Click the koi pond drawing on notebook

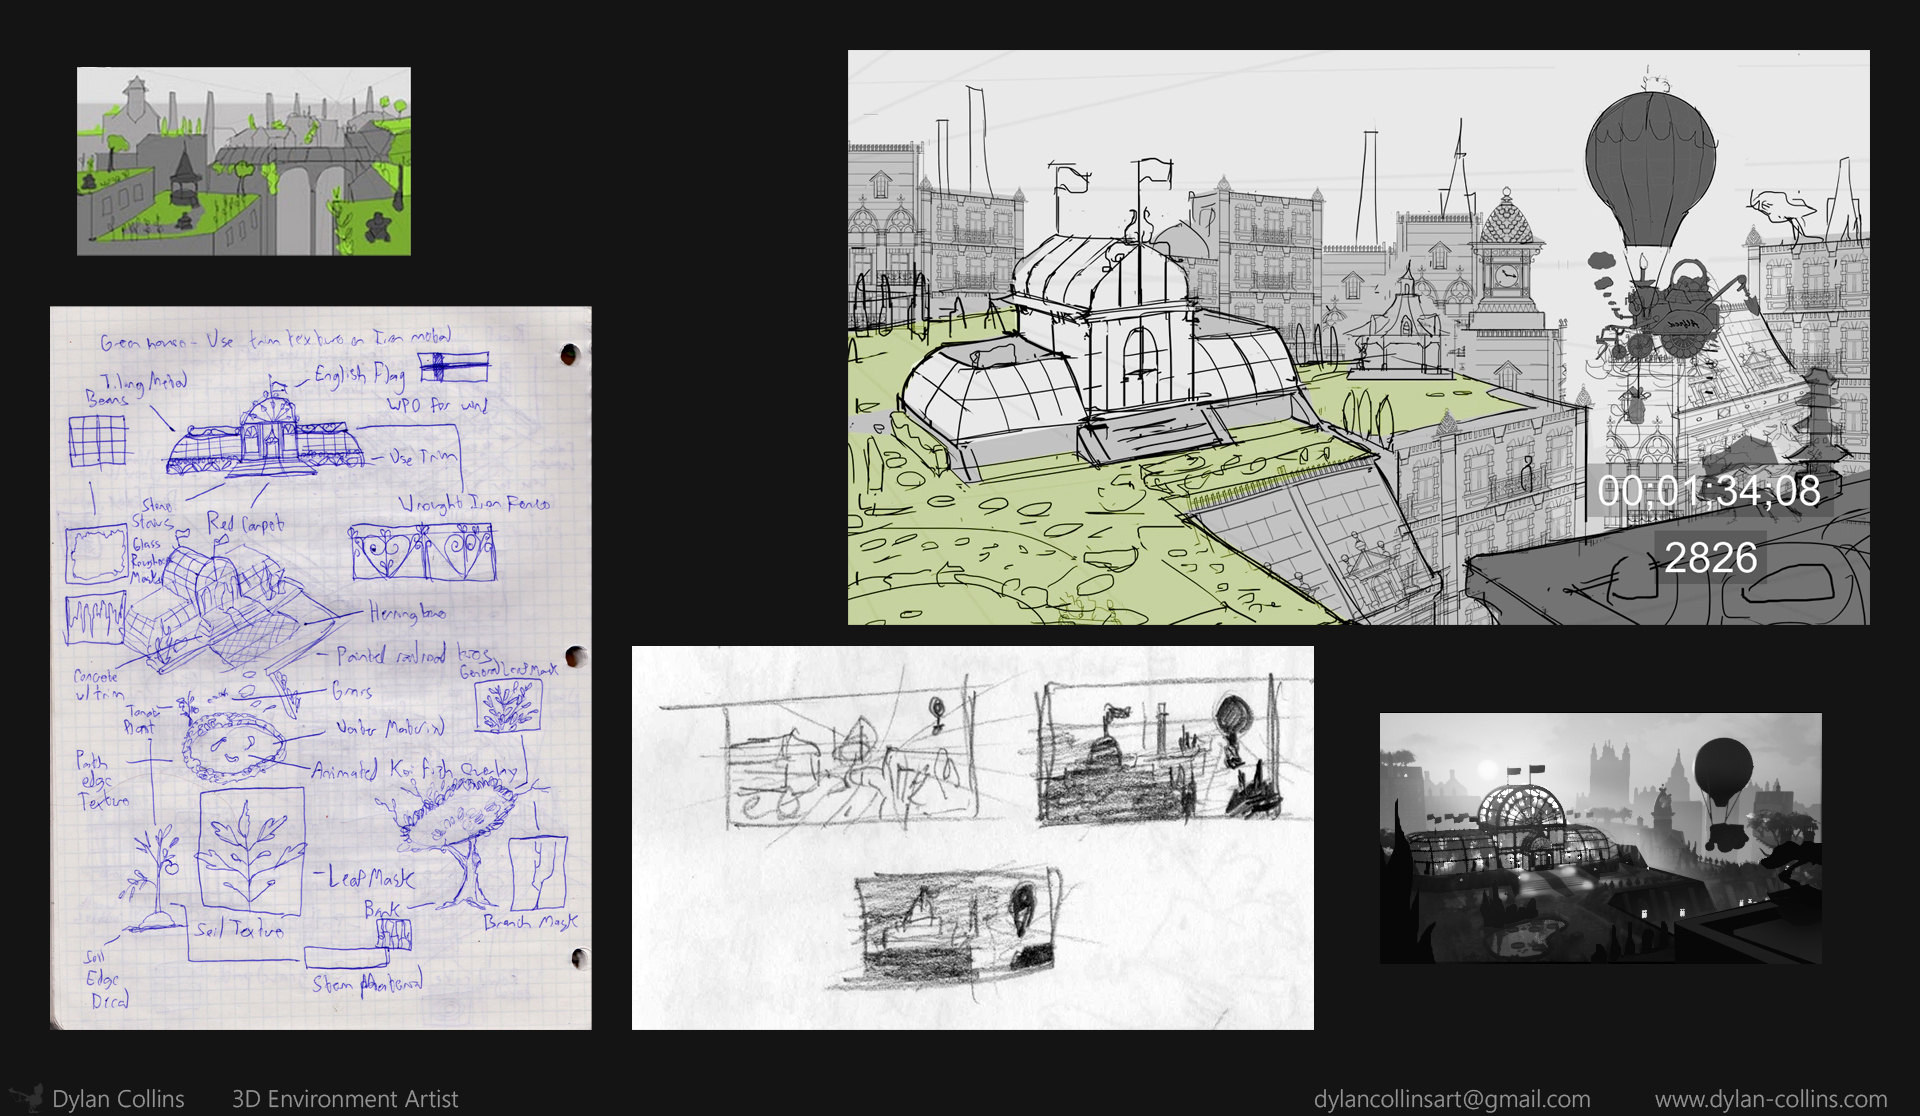(x=232, y=745)
